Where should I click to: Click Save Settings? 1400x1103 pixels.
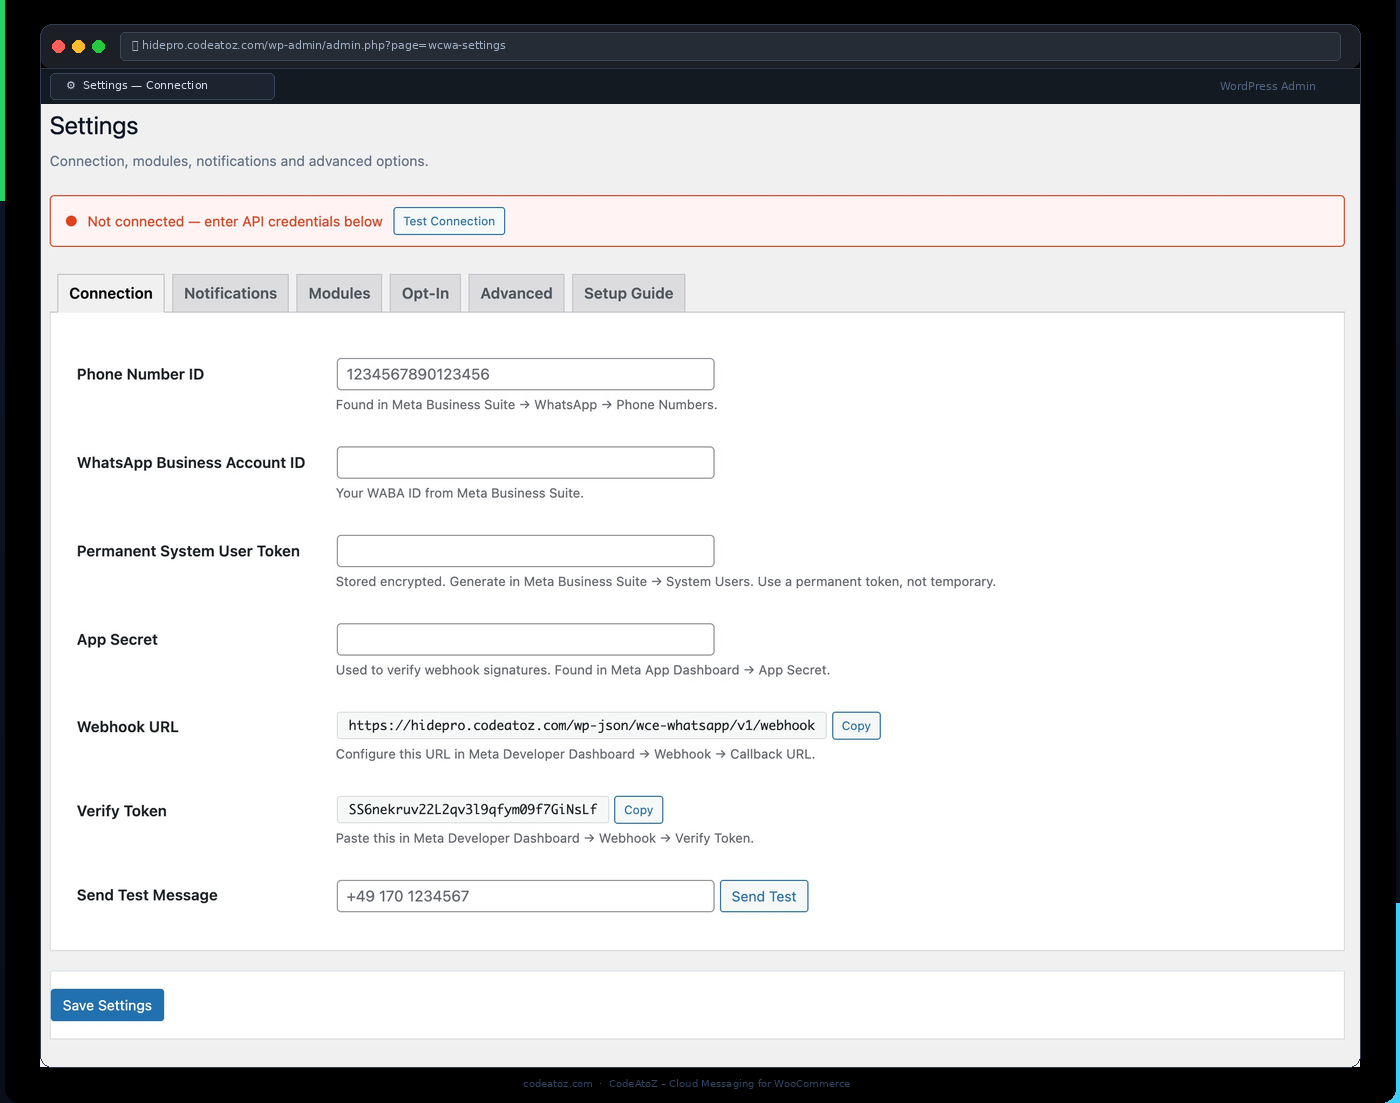pos(107,1005)
